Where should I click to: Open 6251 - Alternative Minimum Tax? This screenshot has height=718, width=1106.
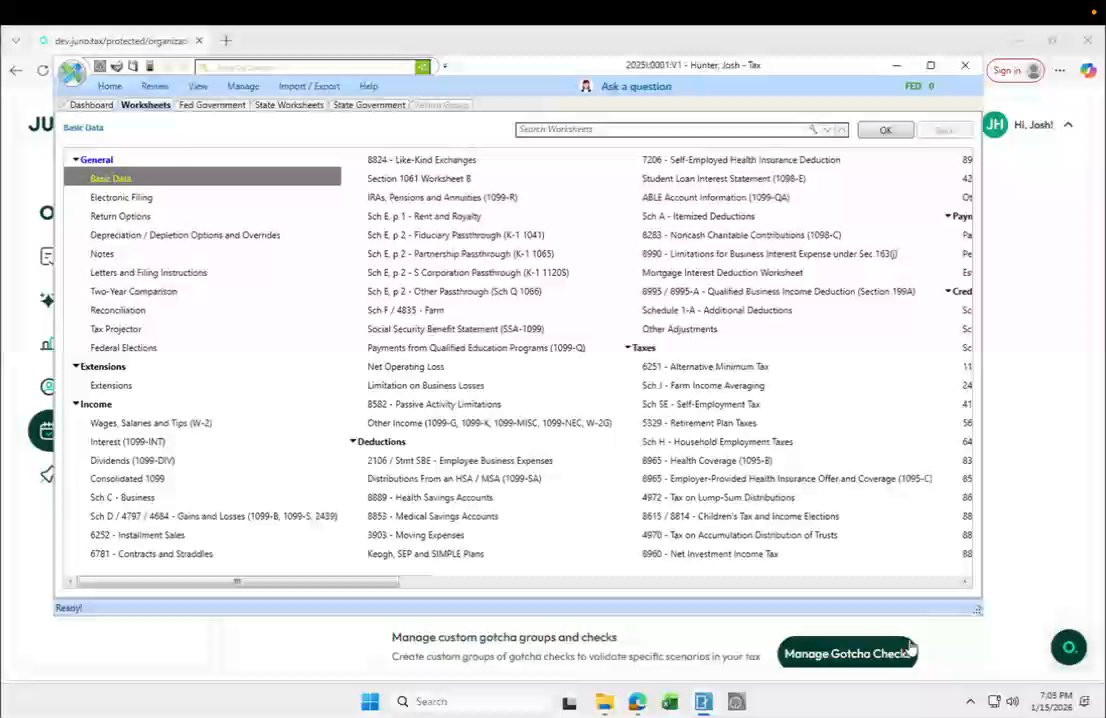(705, 367)
